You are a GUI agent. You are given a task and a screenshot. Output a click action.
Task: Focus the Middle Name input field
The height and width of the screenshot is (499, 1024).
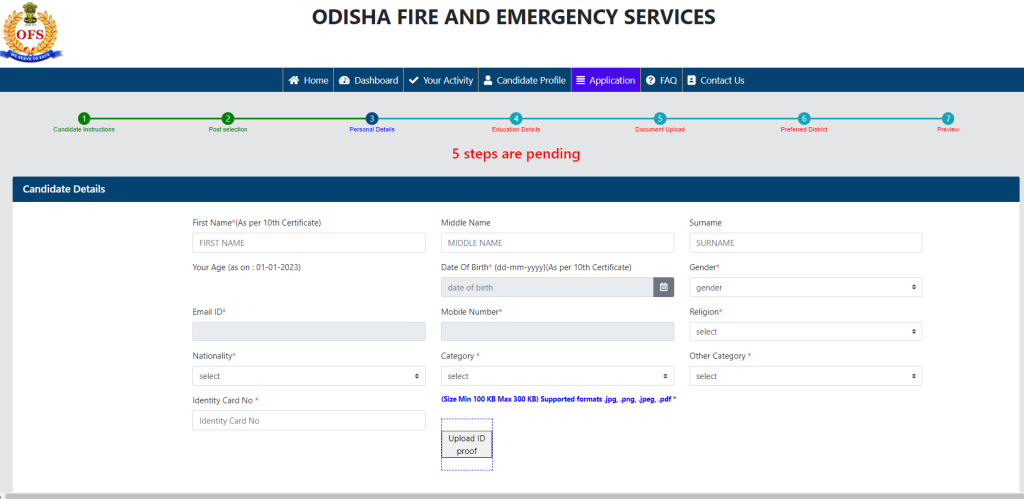557,242
